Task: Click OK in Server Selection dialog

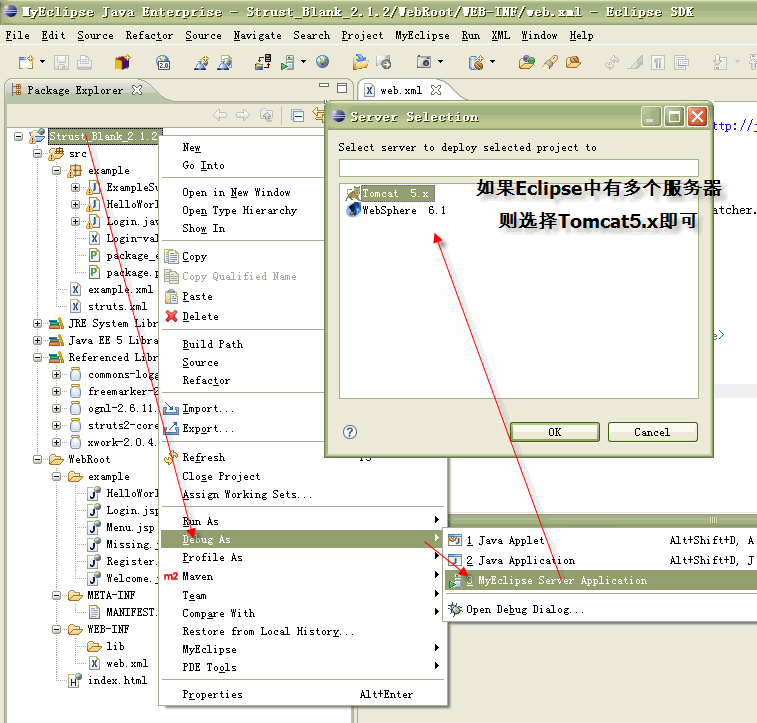Action: pyautogui.click(x=555, y=432)
